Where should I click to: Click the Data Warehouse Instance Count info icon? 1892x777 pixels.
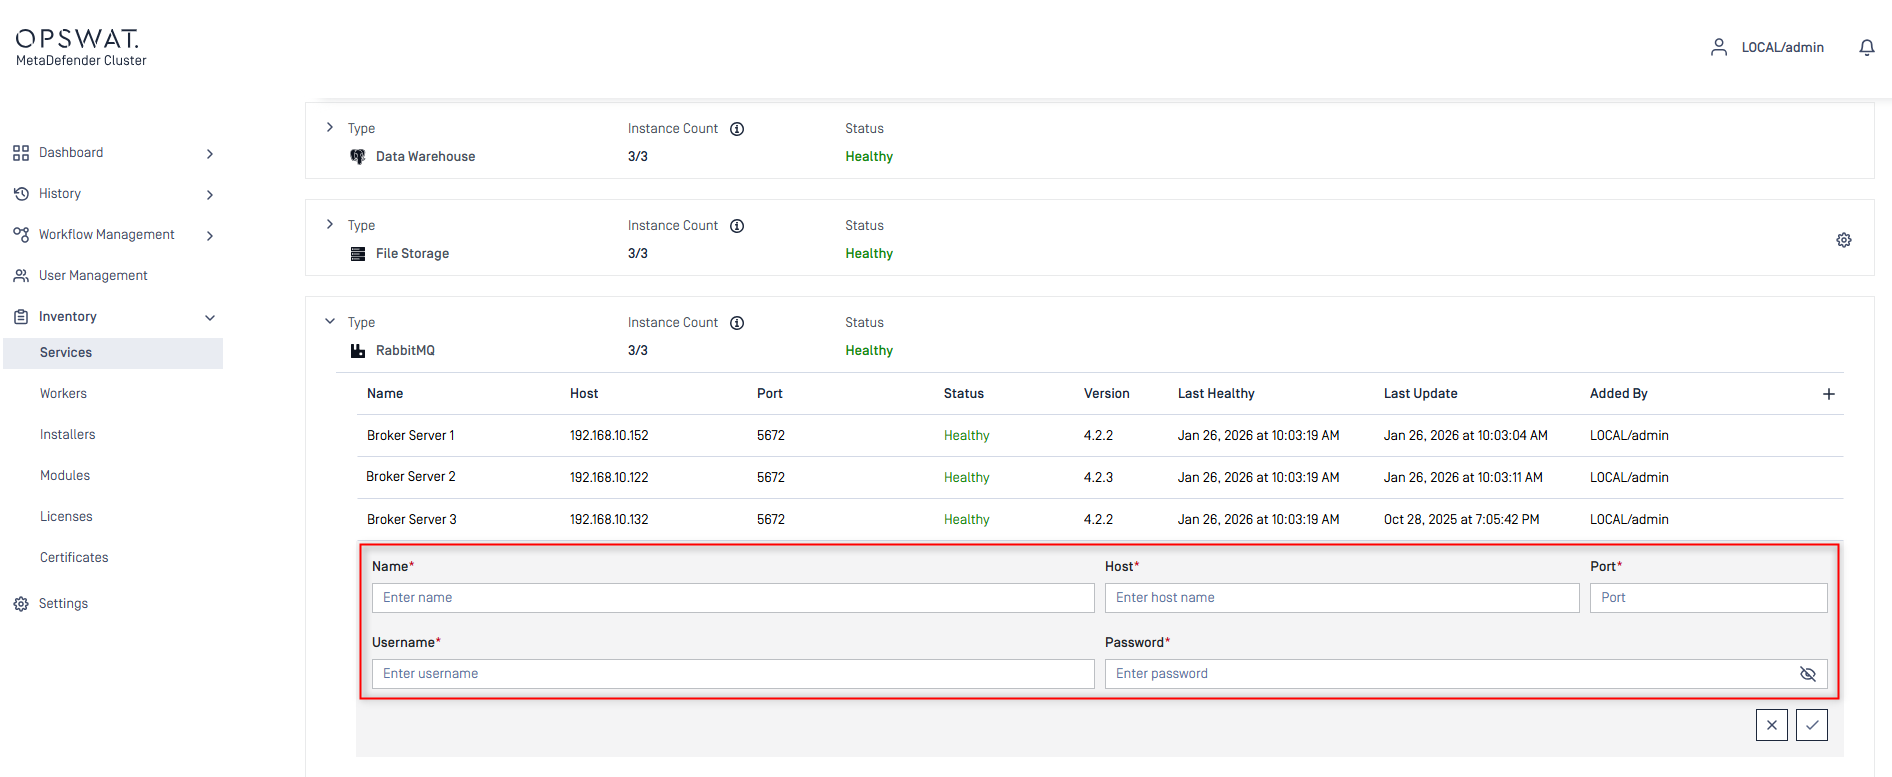737,129
